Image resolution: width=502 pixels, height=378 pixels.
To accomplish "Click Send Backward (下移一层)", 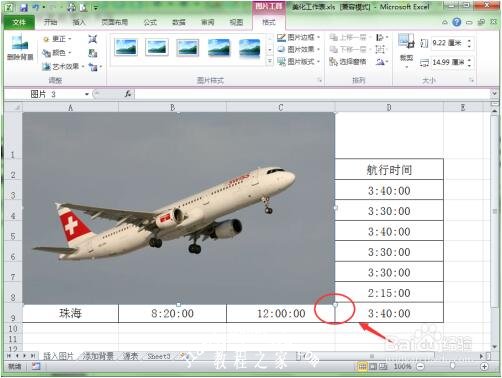I will point(350,49).
